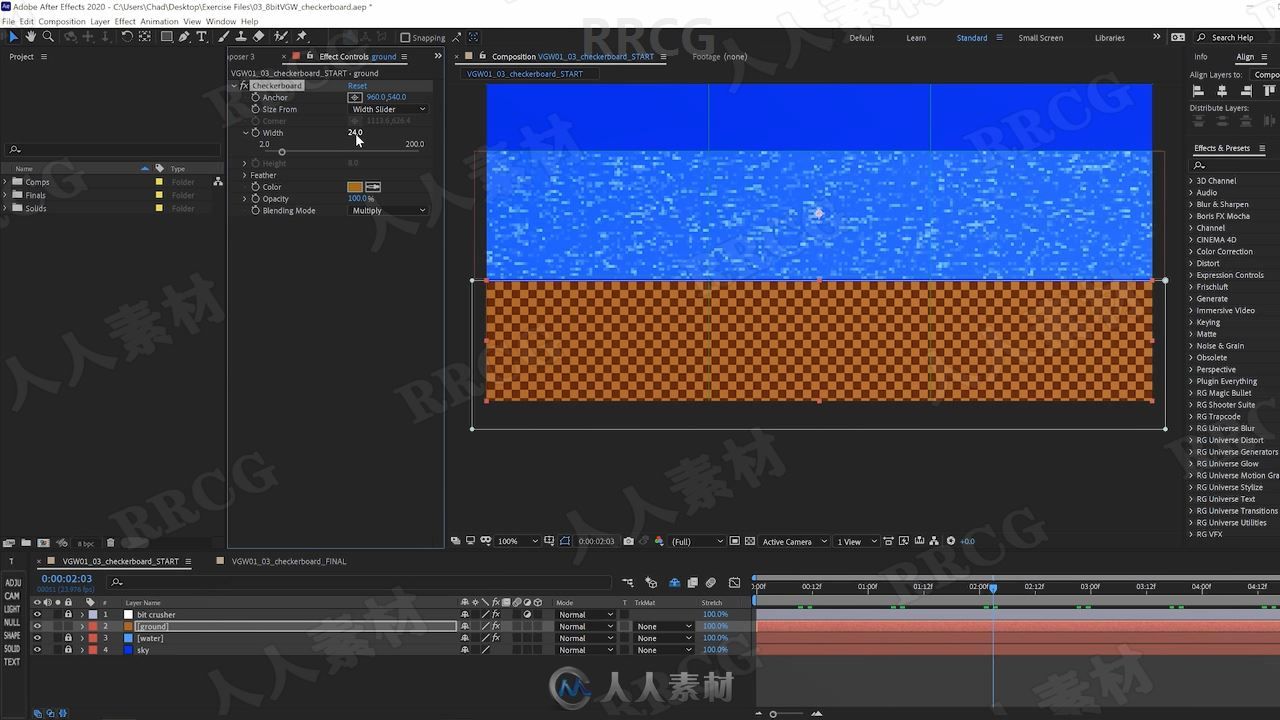This screenshot has height=720, width=1280.
Task: Select the Puppet Pin tool
Action: pos(302,37)
